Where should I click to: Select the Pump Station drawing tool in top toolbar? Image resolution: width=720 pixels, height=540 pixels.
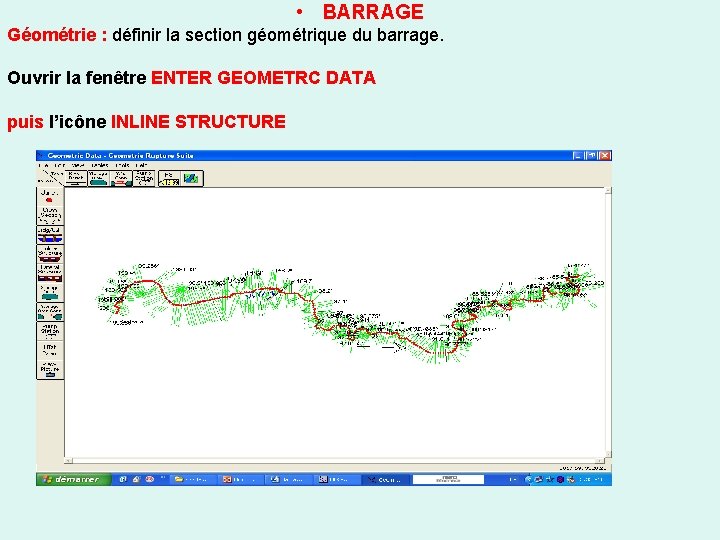click(x=144, y=178)
